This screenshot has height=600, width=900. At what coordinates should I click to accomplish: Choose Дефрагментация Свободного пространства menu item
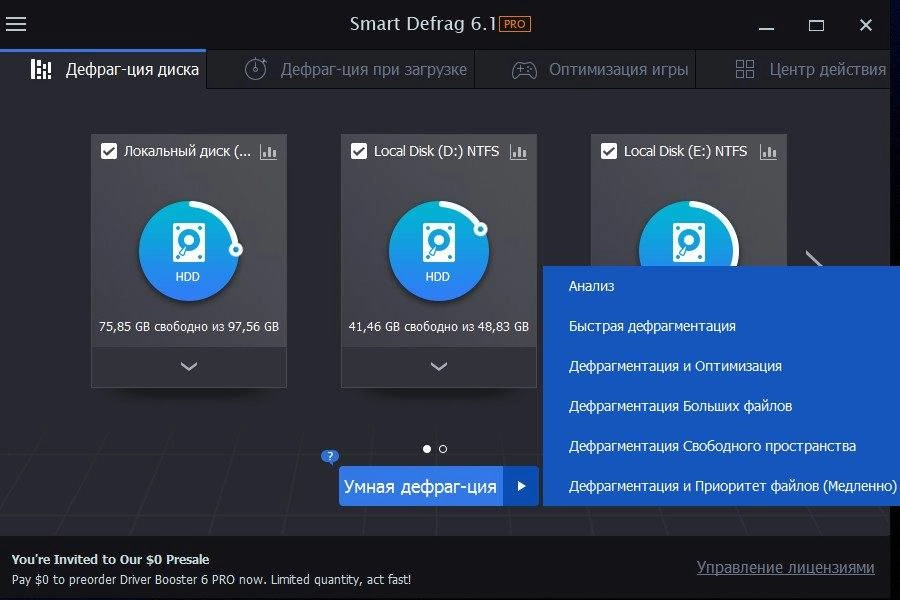pyautogui.click(x=721, y=446)
